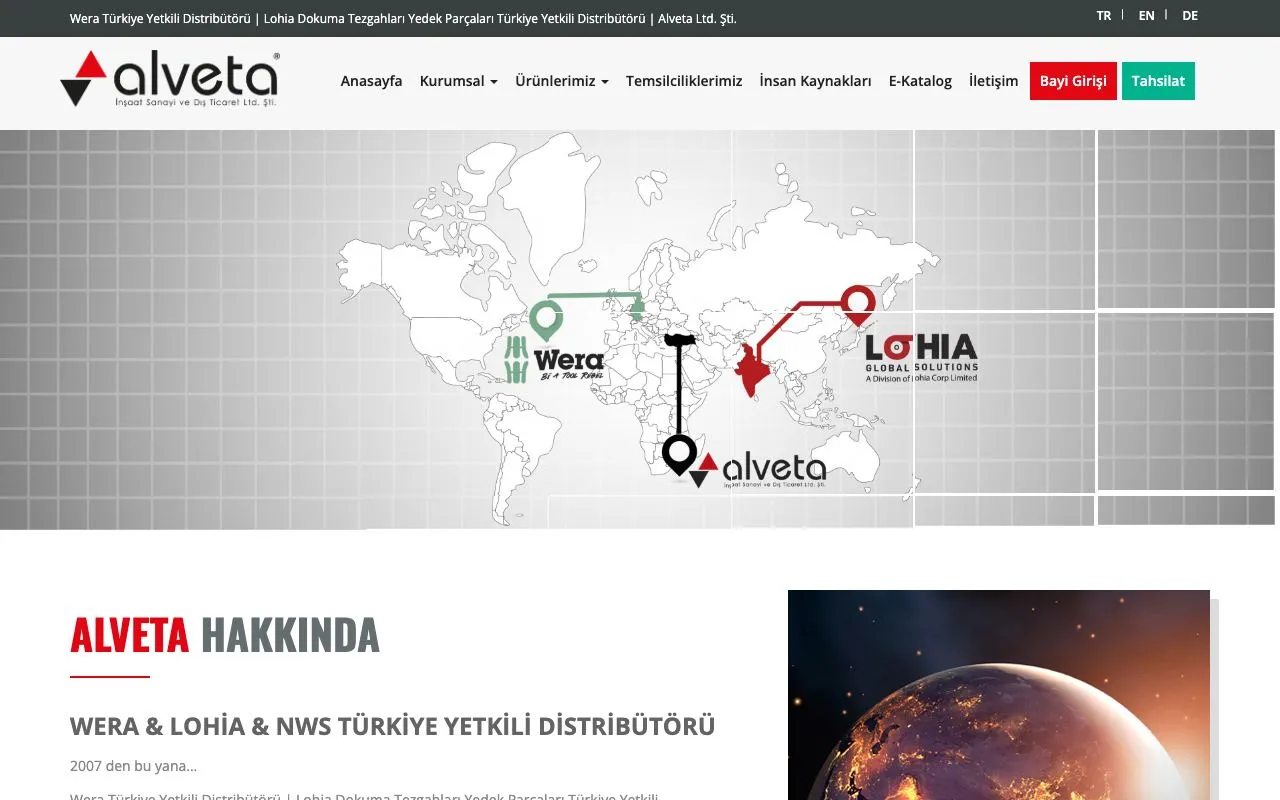
Task: Click the red Lohia map pin
Action: [858, 304]
